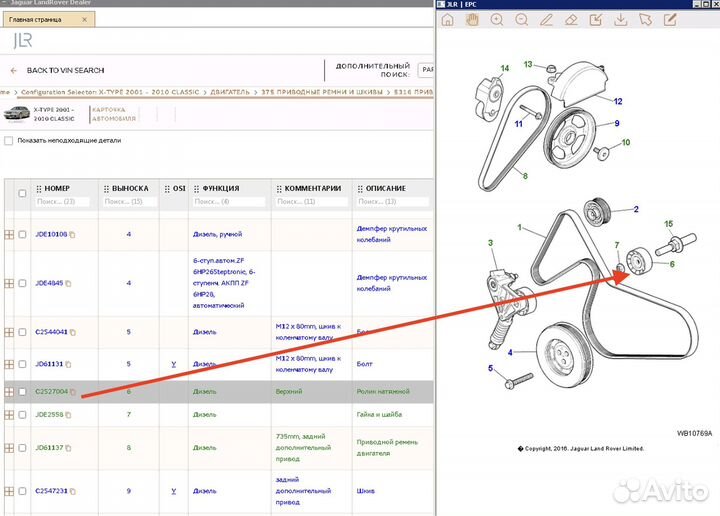Screen dimensions: 720x516
Task: Expand the JDE2558 row details
Action: (x=9, y=415)
